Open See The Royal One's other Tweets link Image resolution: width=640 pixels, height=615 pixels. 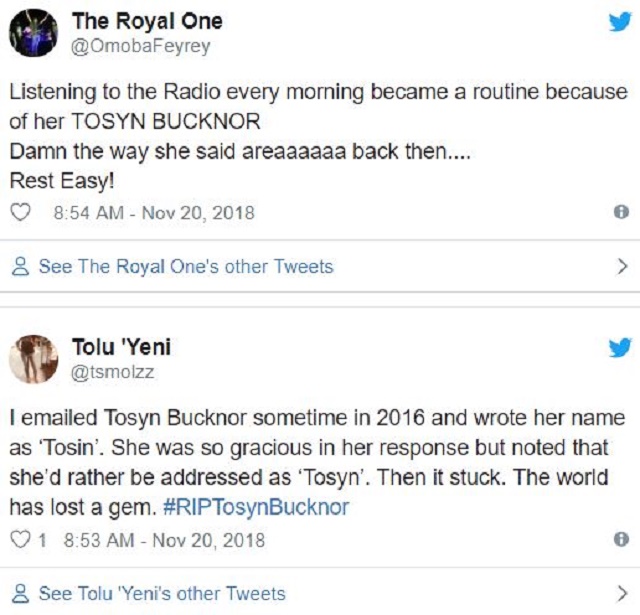(186, 267)
